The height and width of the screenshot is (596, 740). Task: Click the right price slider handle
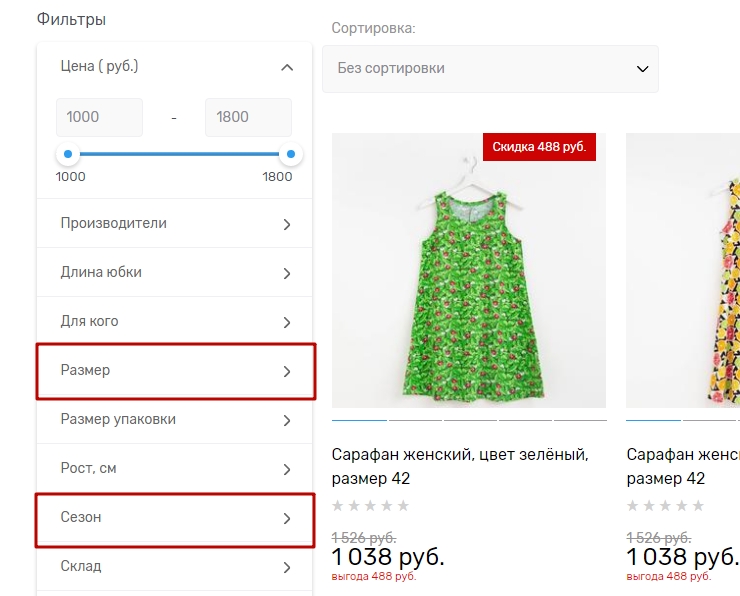(291, 154)
